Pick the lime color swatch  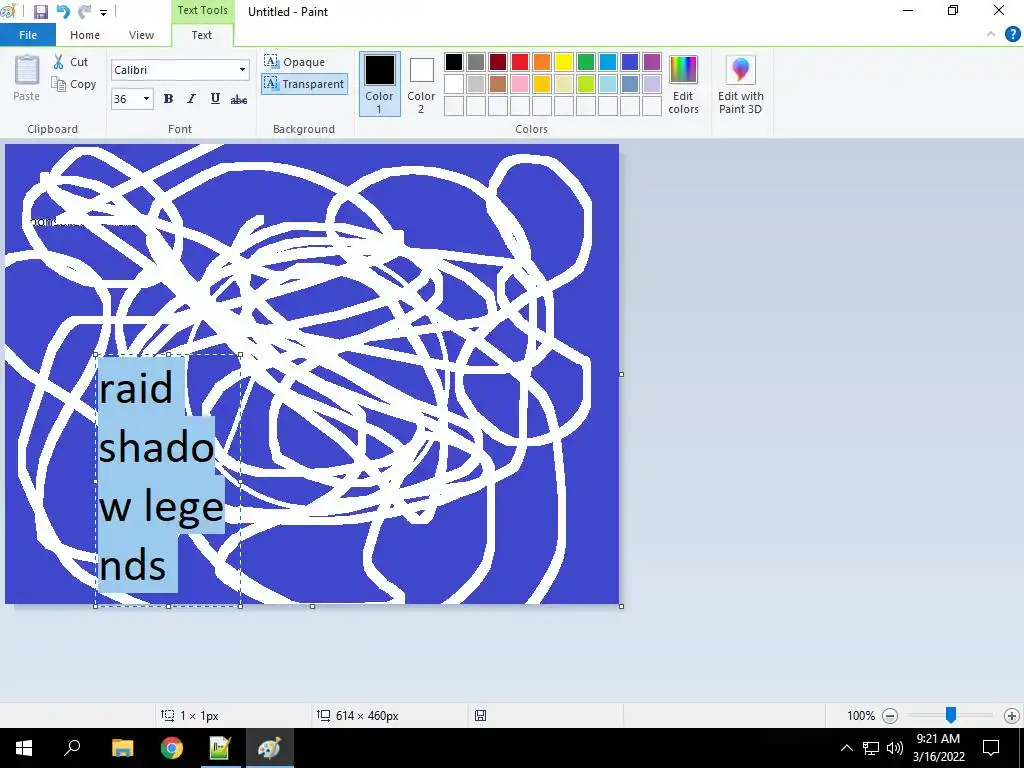(586, 84)
